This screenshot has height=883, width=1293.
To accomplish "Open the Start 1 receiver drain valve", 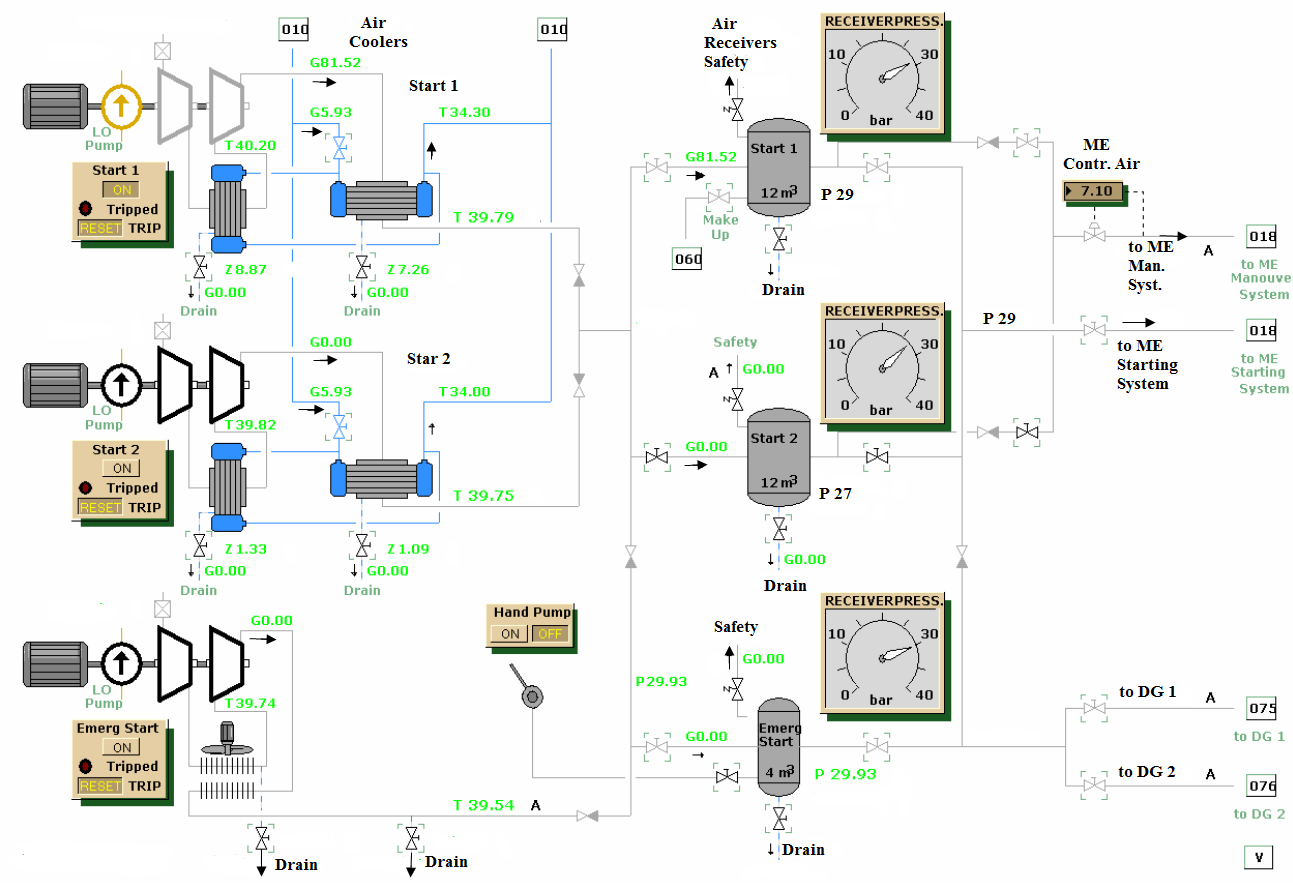I will (779, 238).
